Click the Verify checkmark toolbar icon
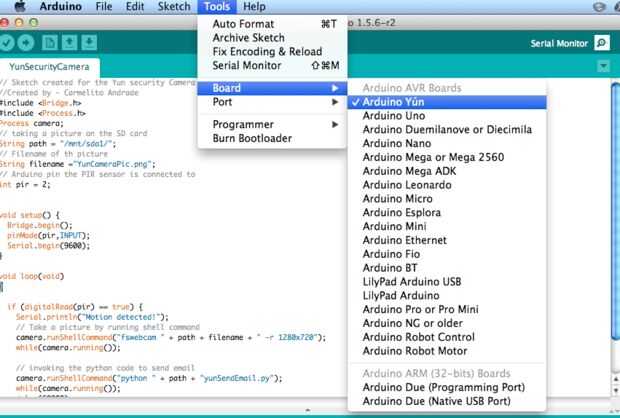This screenshot has height=418, width=620. click(6, 43)
